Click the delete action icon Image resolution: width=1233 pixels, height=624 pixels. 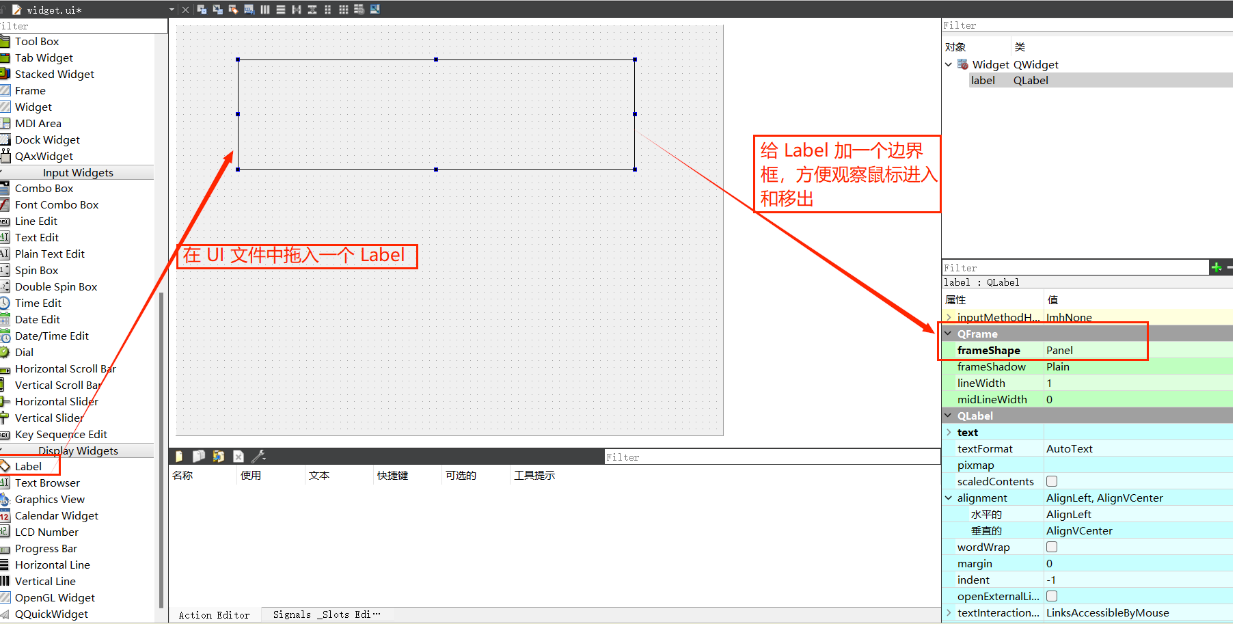(238, 456)
